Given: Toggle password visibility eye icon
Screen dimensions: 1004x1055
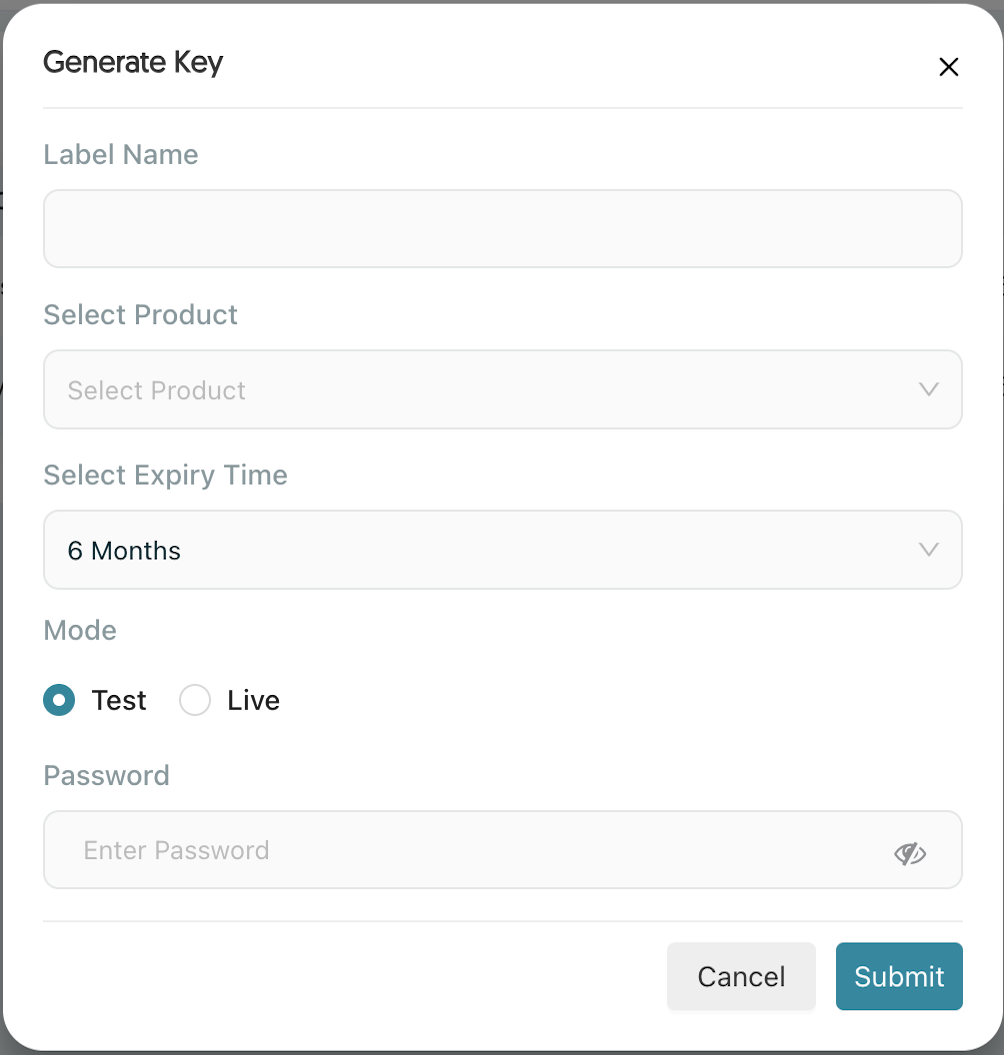Looking at the screenshot, I should [910, 853].
